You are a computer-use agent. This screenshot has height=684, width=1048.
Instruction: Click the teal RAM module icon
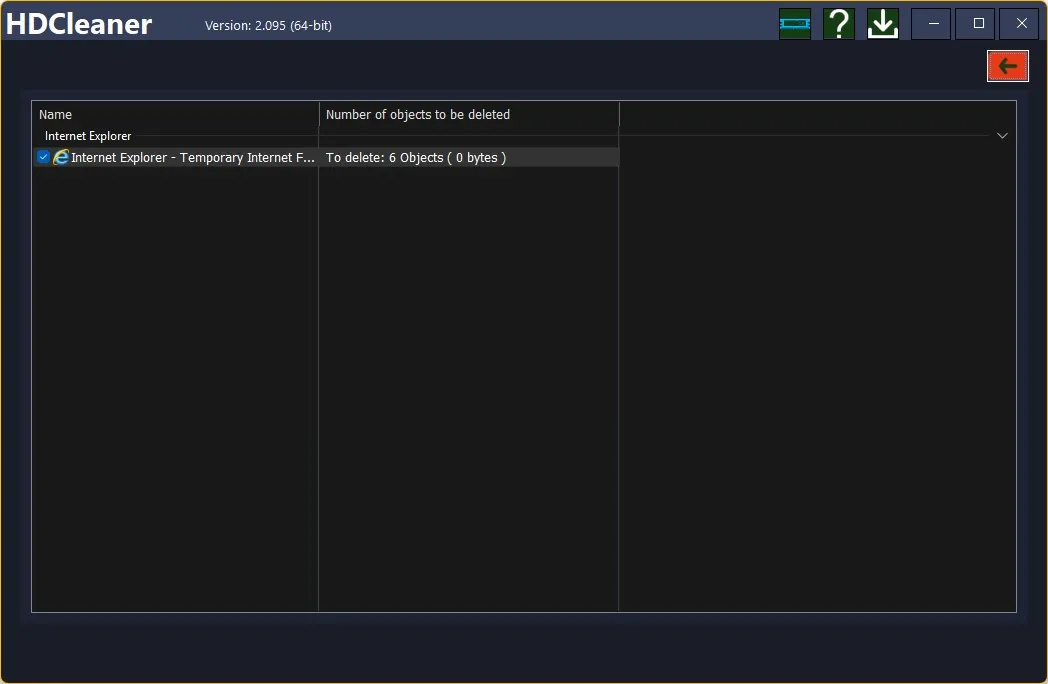795,24
